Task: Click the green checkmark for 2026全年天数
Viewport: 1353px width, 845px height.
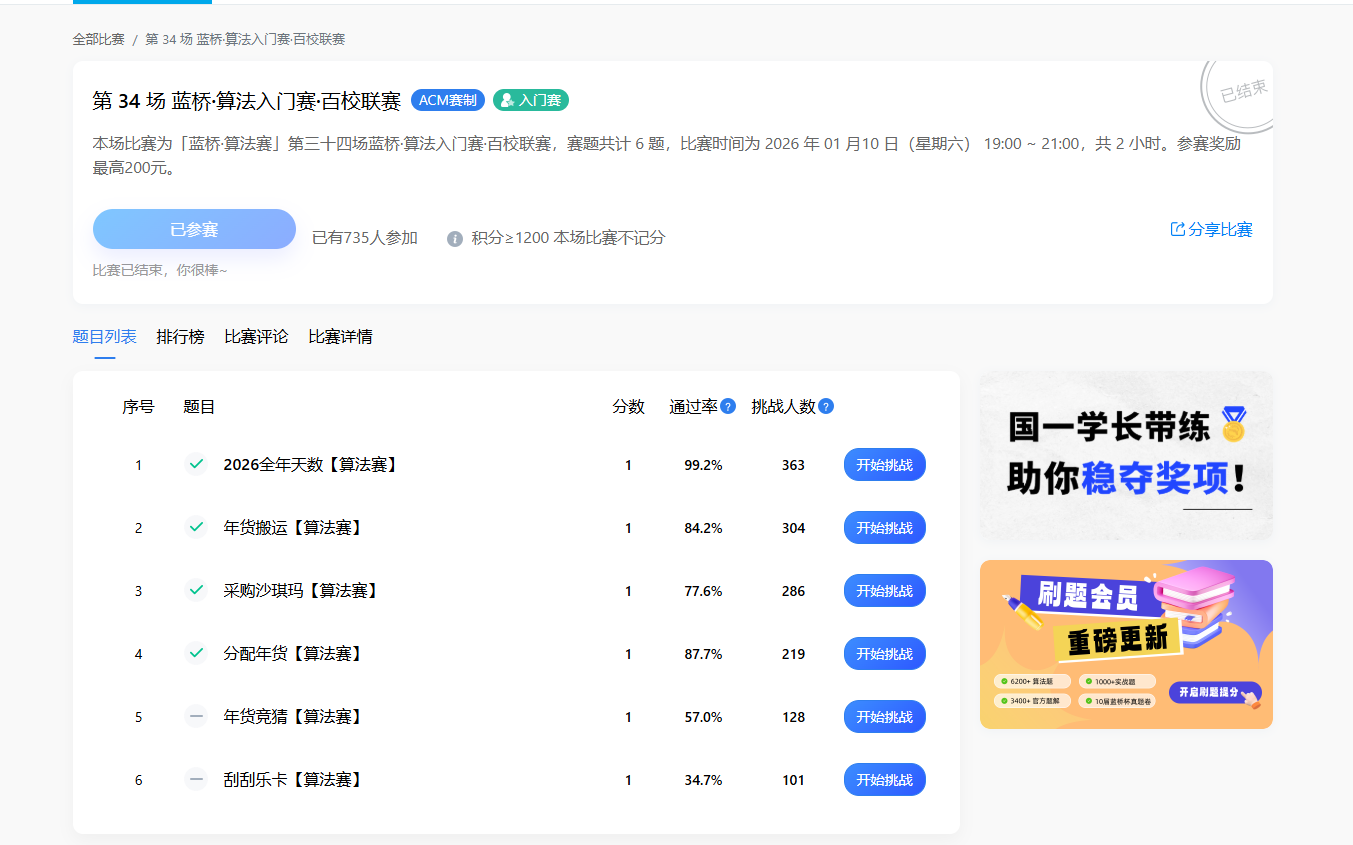Action: pyautogui.click(x=196, y=465)
